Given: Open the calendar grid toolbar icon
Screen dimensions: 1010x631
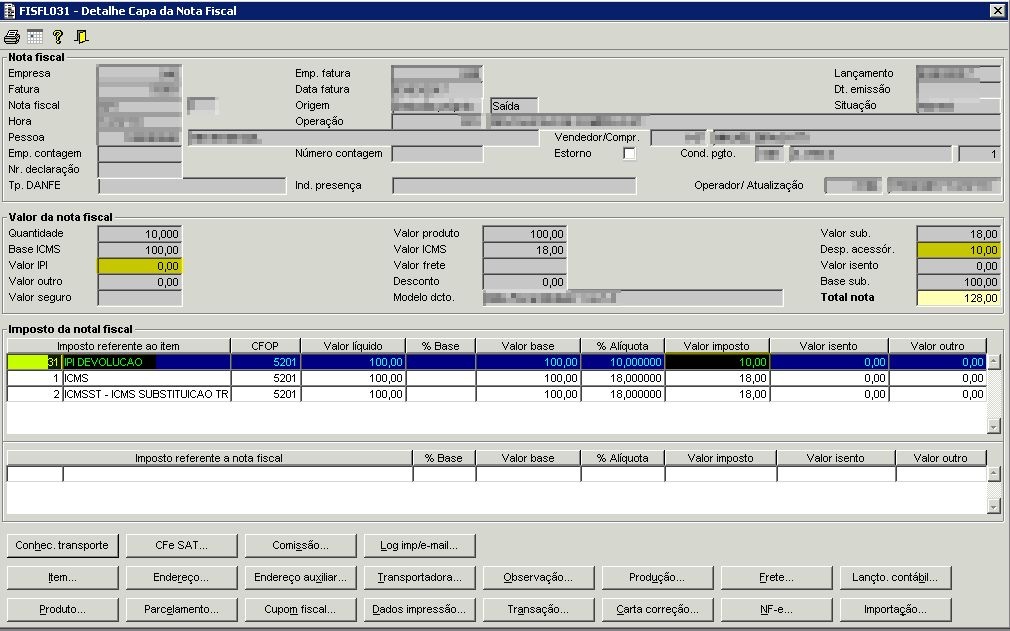Looking at the screenshot, I should click(35, 37).
